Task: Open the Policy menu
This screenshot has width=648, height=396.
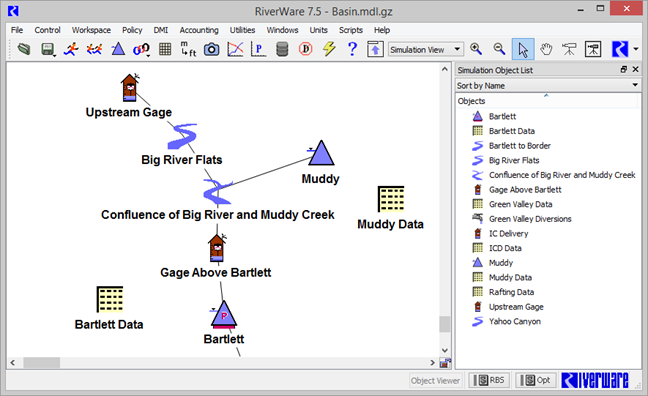Action: [x=132, y=30]
